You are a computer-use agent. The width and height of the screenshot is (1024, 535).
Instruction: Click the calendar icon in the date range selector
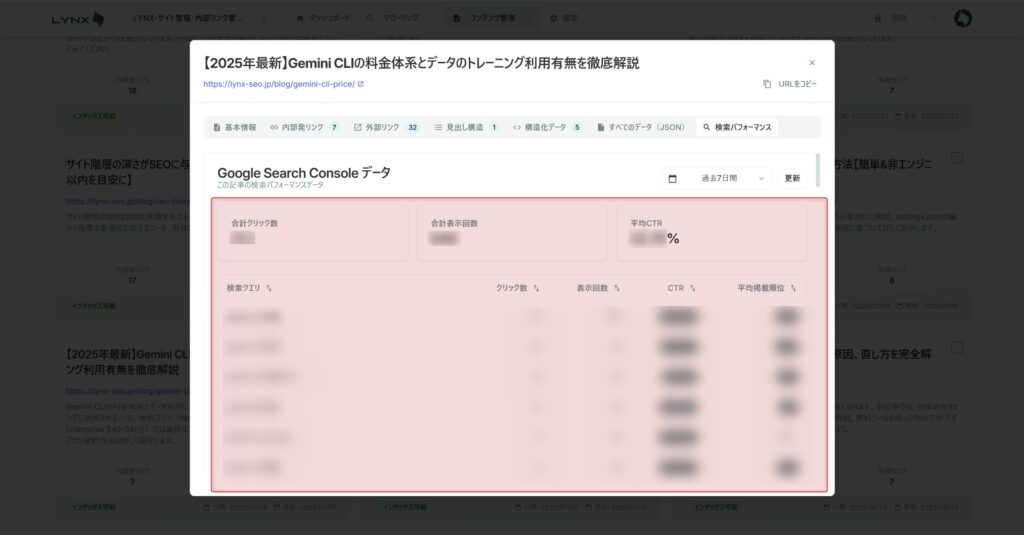pos(672,178)
